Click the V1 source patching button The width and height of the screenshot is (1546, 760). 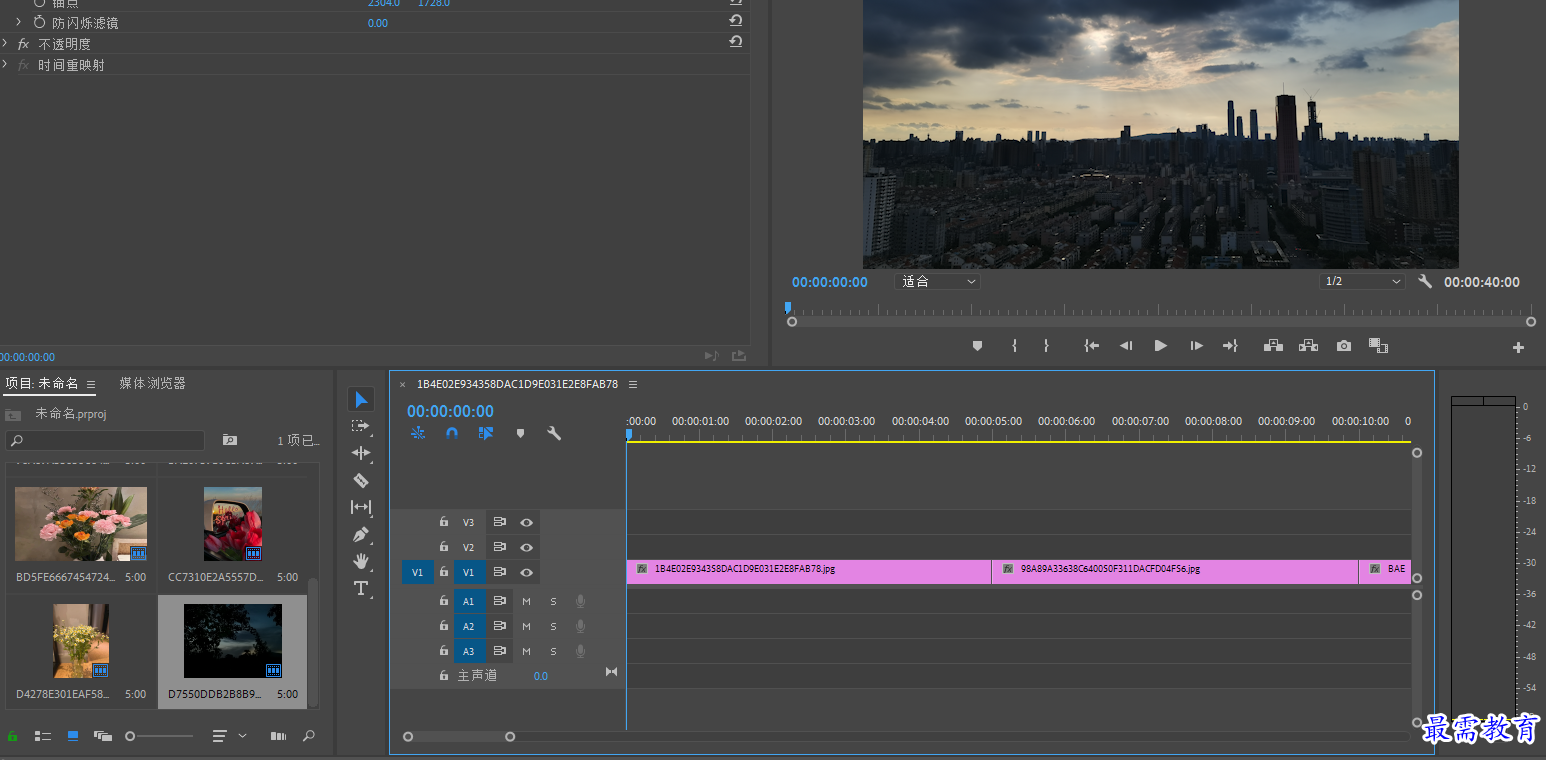[417, 572]
